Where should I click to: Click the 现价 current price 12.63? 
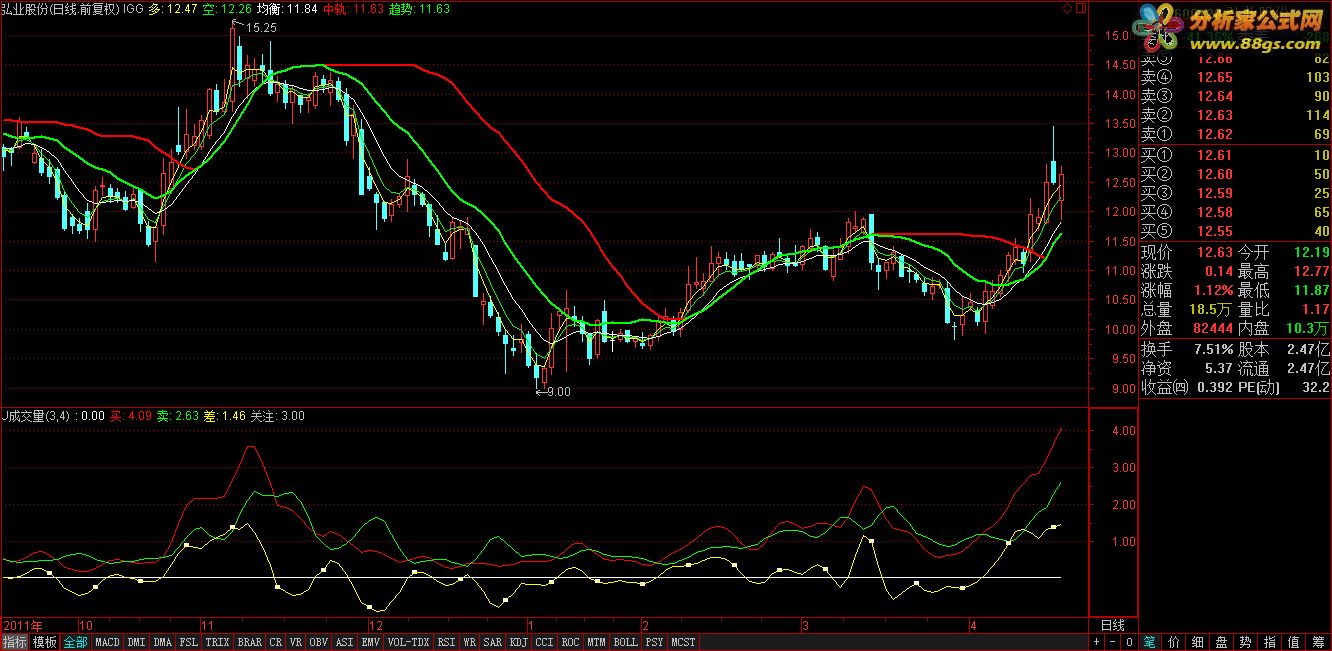(1214, 253)
